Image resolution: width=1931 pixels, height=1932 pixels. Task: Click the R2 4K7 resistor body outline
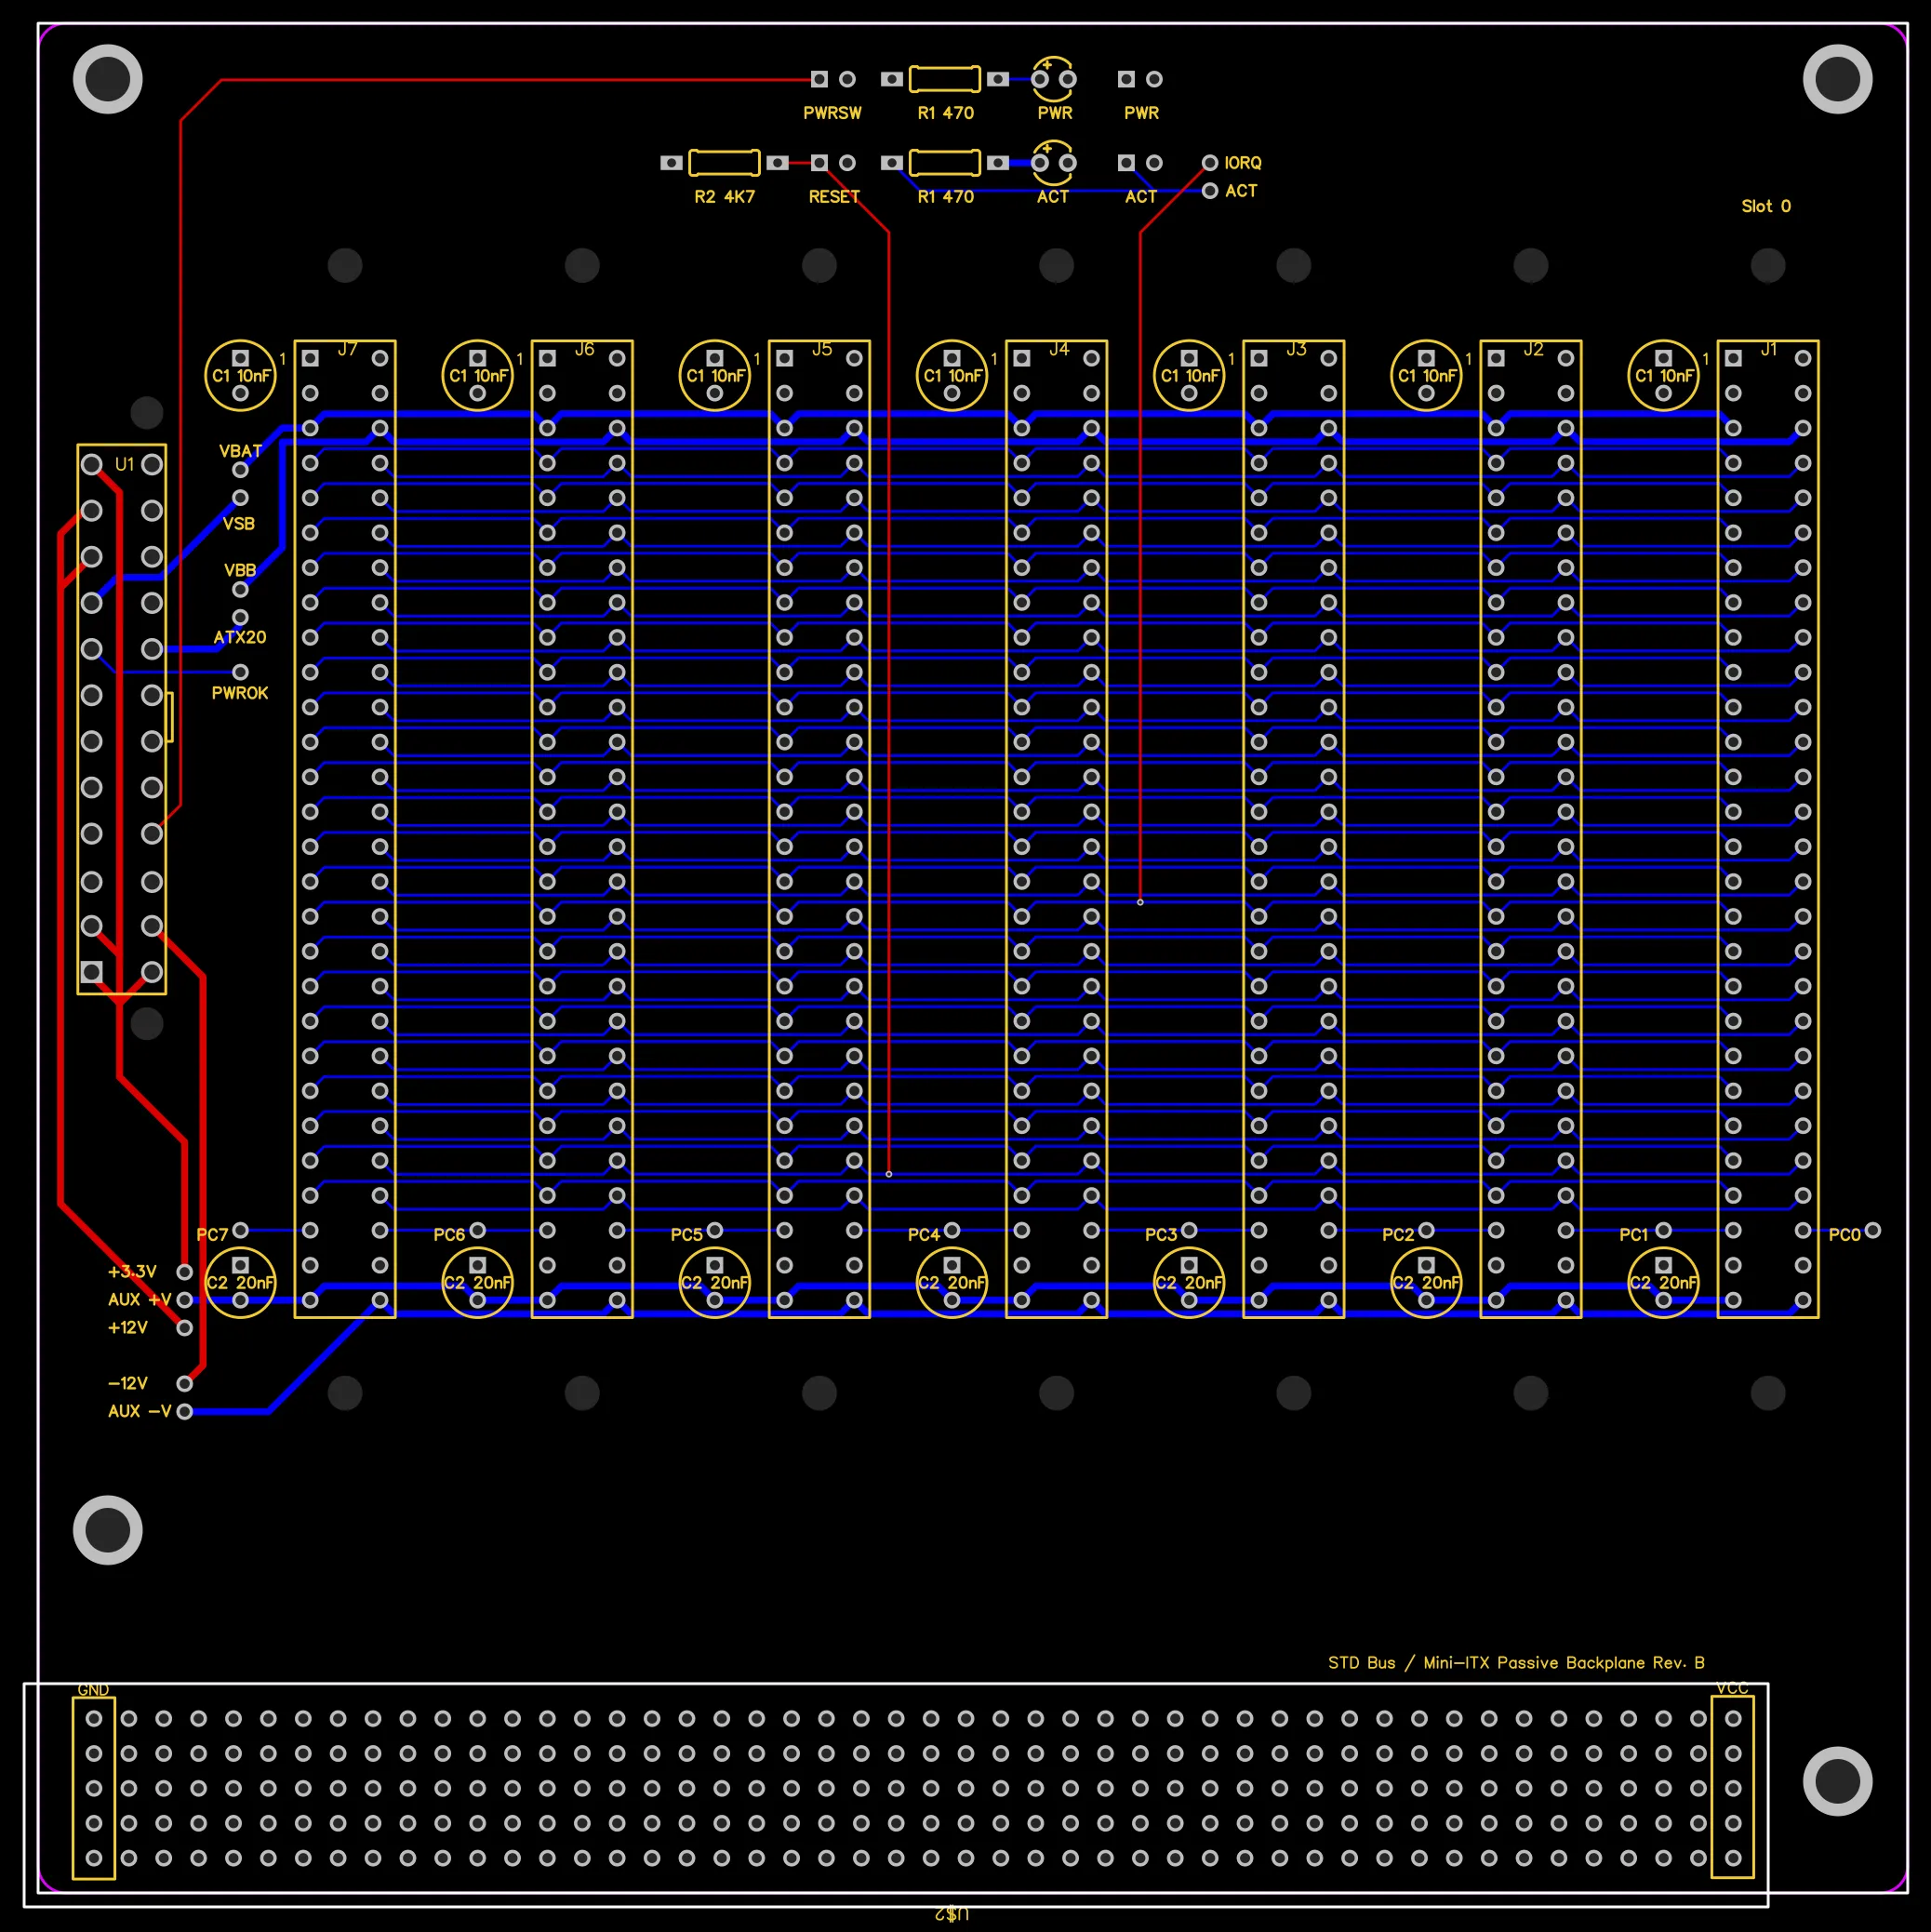(724, 163)
